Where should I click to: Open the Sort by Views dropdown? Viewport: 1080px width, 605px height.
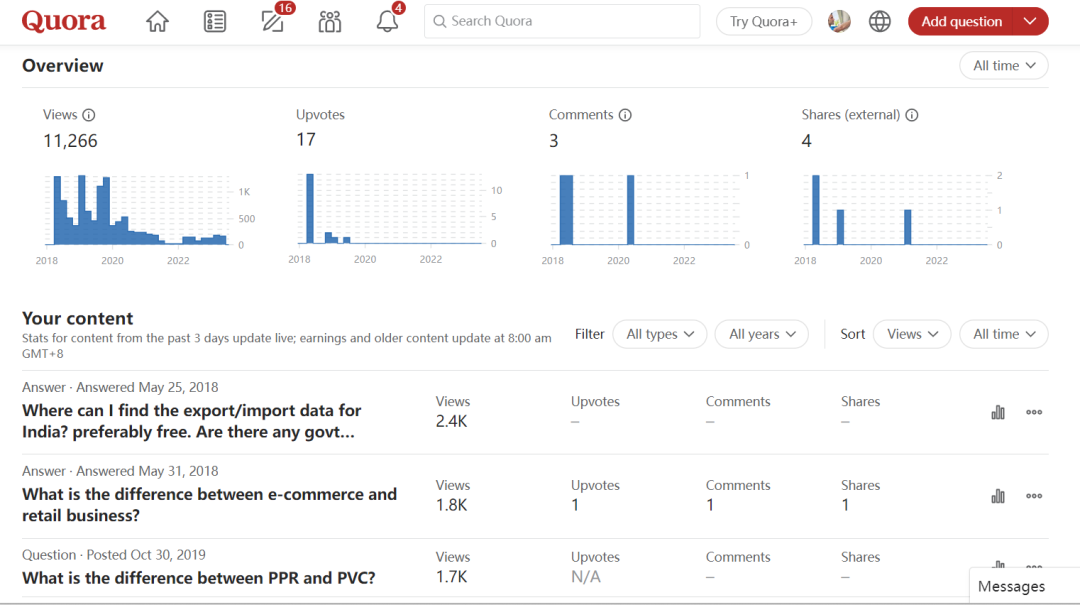pos(911,334)
